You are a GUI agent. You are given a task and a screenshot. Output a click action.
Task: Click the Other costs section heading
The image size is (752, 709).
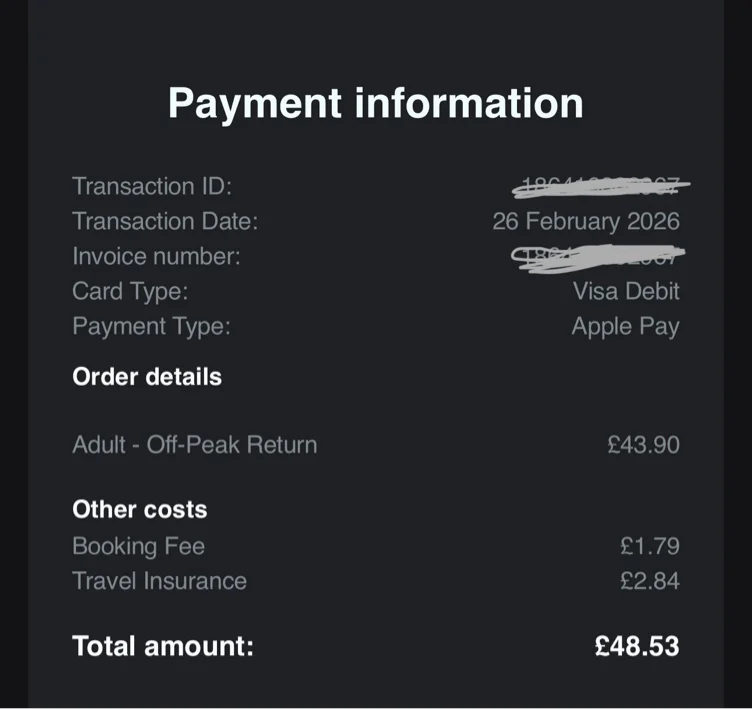[139, 509]
